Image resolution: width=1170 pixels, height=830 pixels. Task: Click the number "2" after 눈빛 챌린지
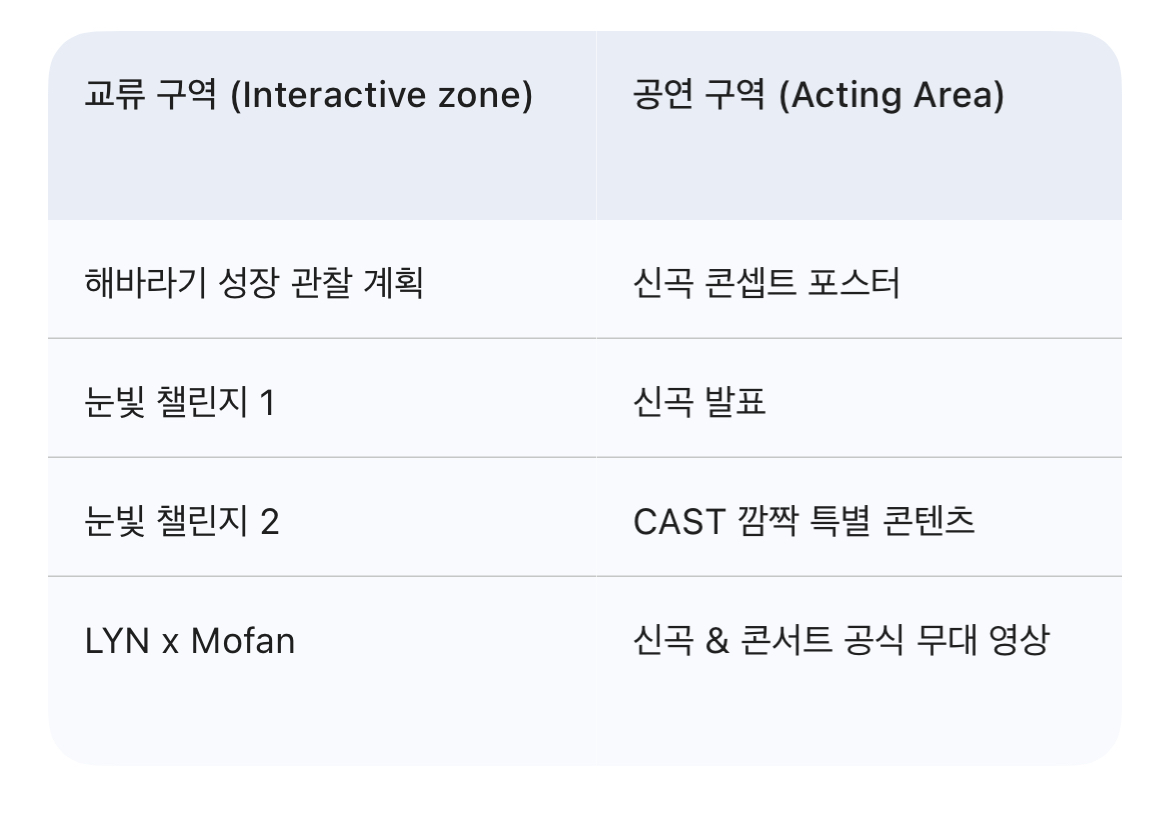[x=269, y=521]
